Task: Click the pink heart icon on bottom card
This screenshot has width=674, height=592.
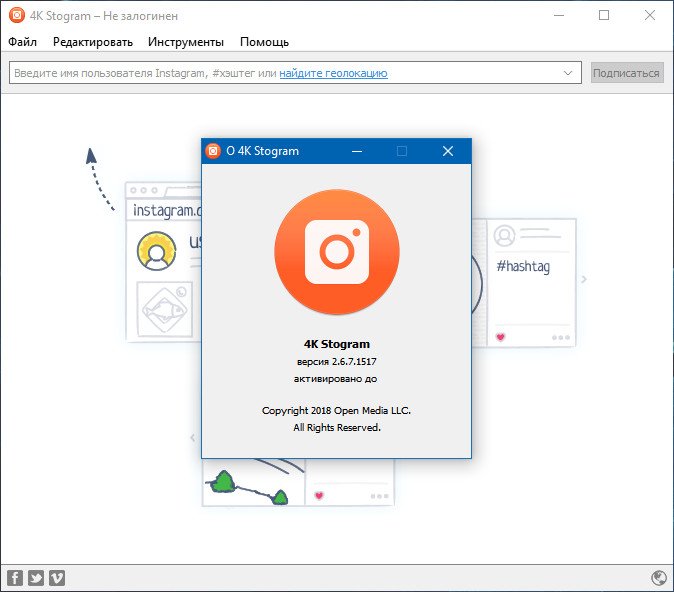Action: 319,496
